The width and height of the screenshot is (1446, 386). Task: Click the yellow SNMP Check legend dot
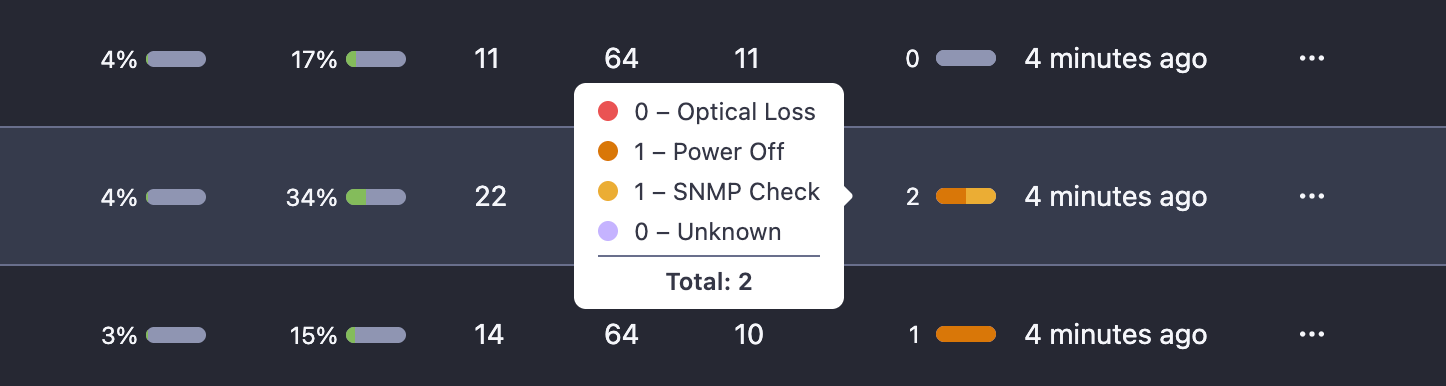coord(608,192)
